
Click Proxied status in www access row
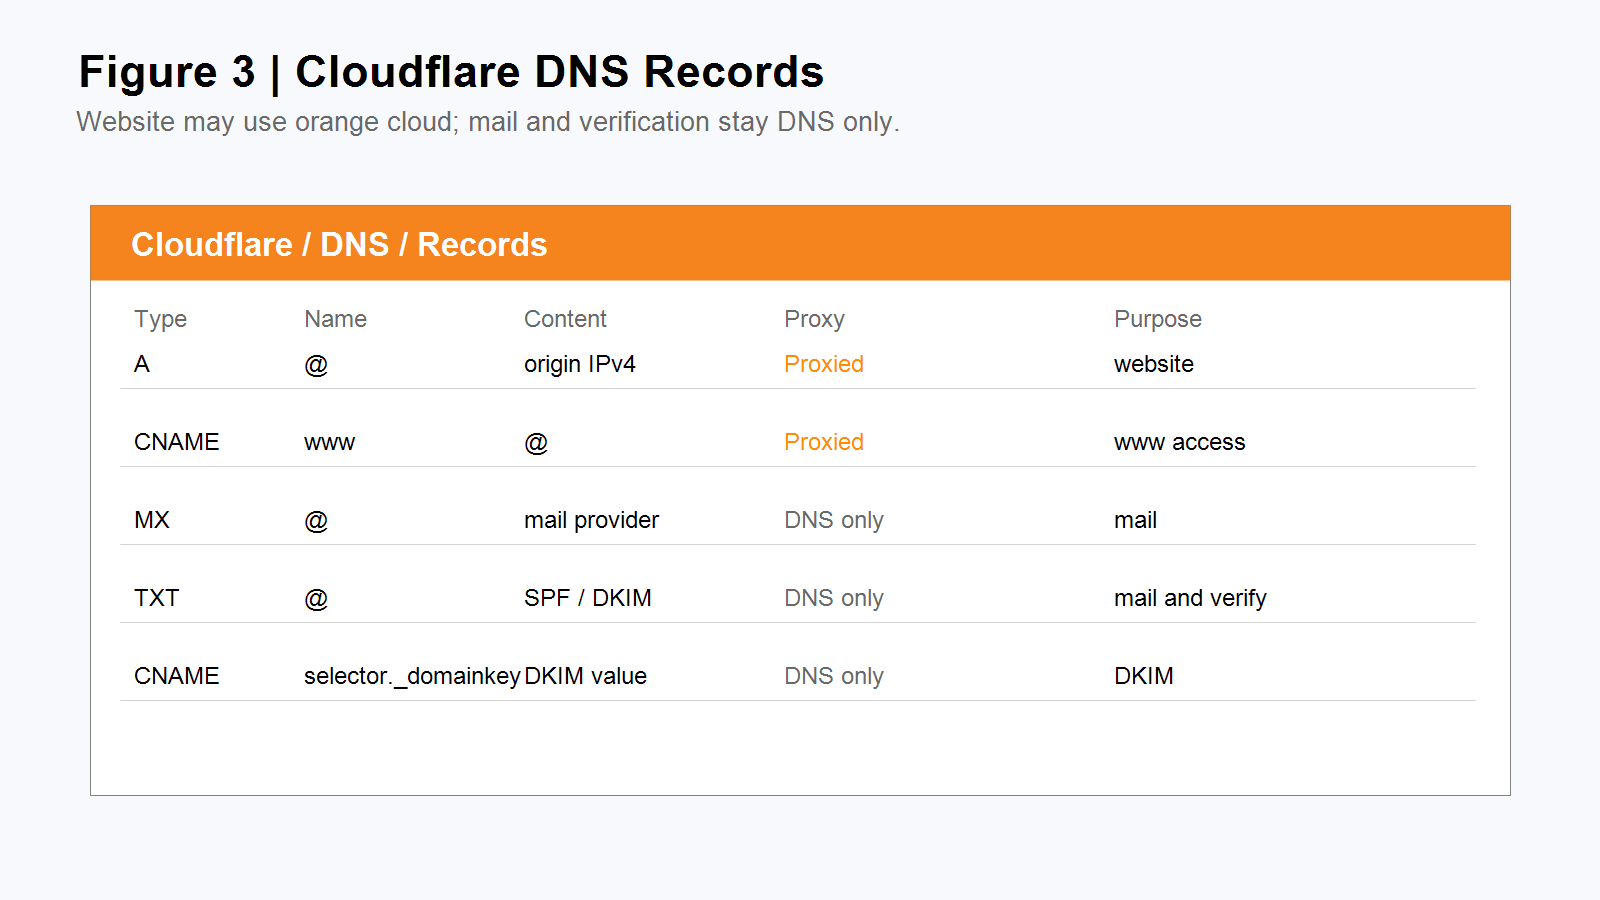tap(824, 442)
